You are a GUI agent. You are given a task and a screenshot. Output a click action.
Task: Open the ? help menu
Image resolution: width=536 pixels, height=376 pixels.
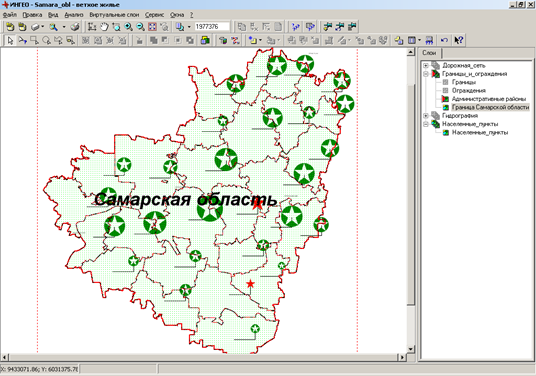(191, 15)
